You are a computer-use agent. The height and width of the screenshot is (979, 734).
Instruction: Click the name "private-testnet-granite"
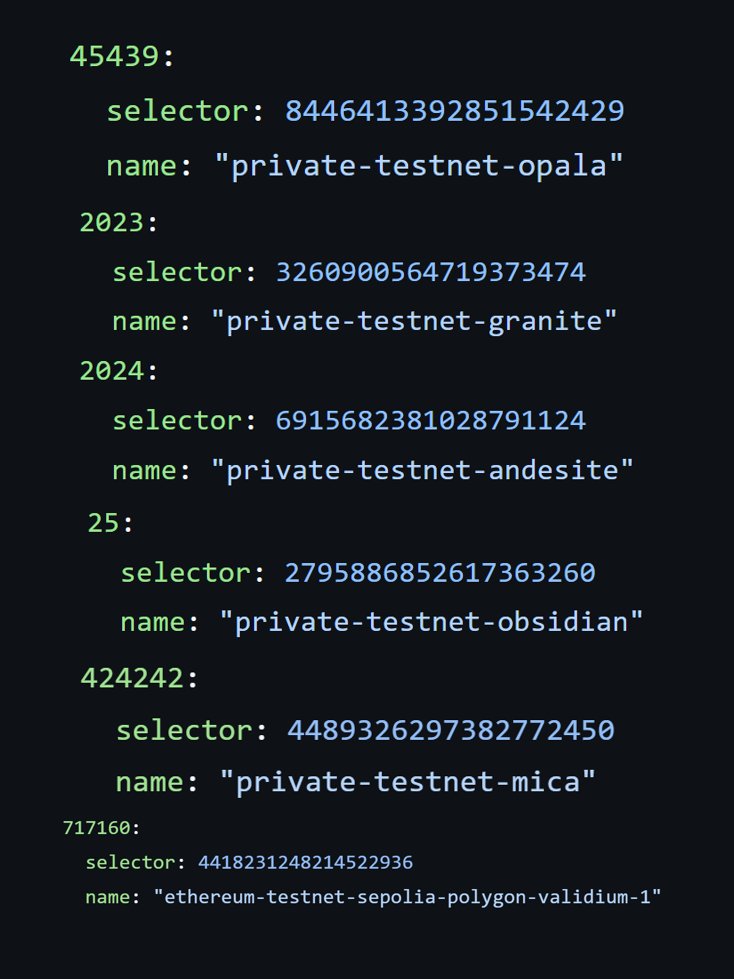click(x=414, y=322)
